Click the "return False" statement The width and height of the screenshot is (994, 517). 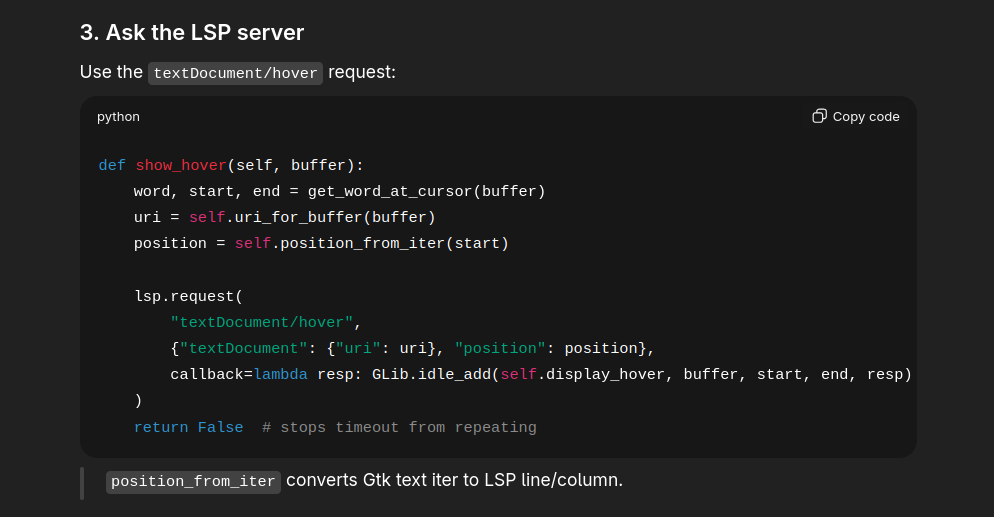[x=188, y=428]
